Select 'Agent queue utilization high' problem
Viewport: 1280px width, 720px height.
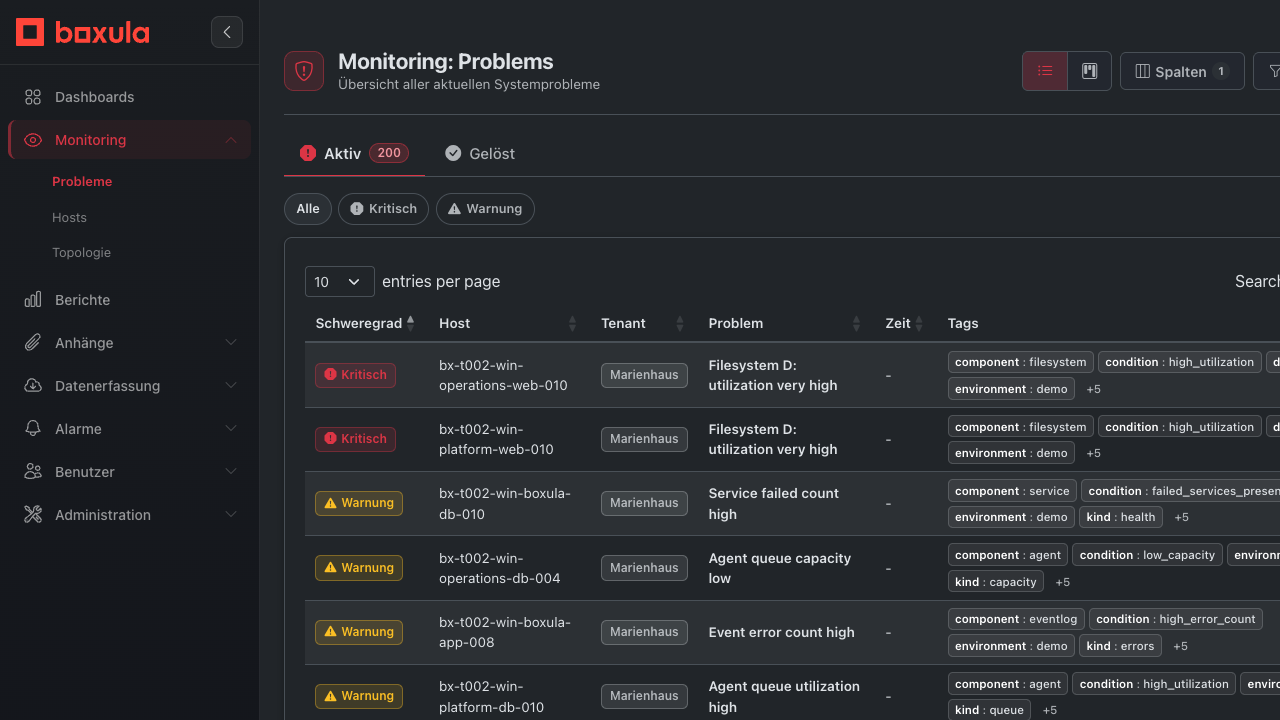[784, 697]
